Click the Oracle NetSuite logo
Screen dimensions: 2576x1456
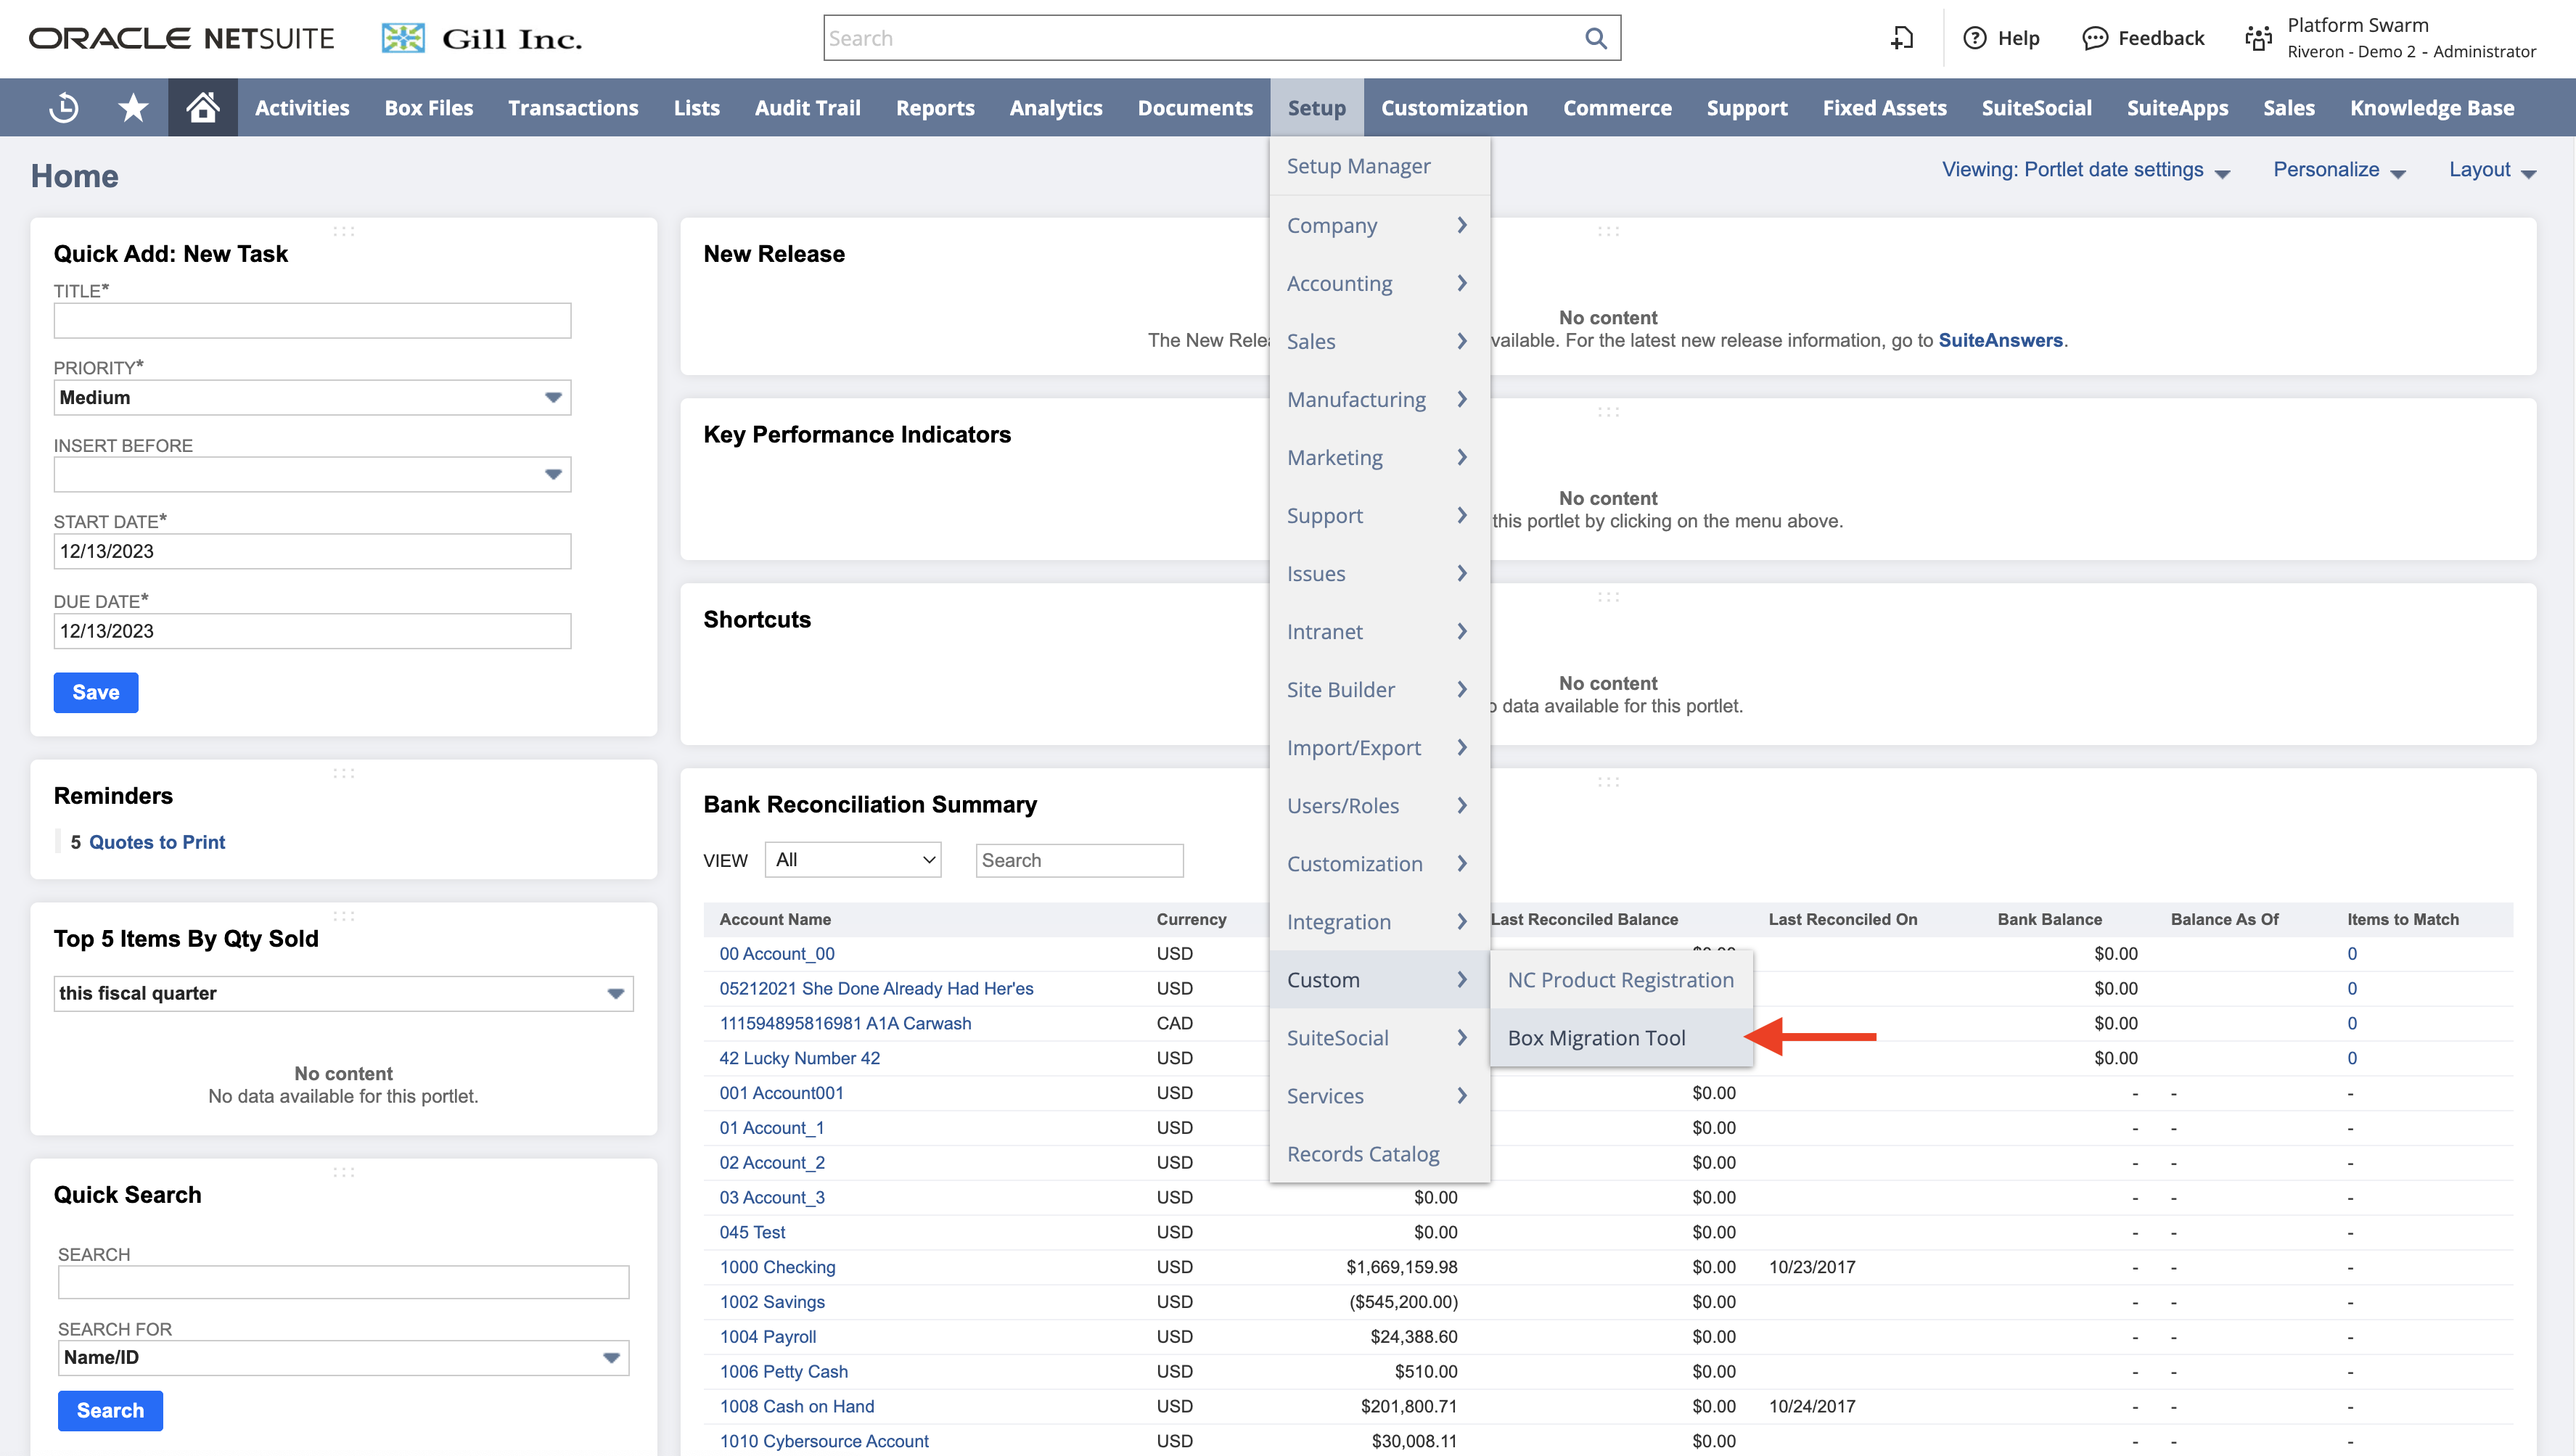[181, 38]
